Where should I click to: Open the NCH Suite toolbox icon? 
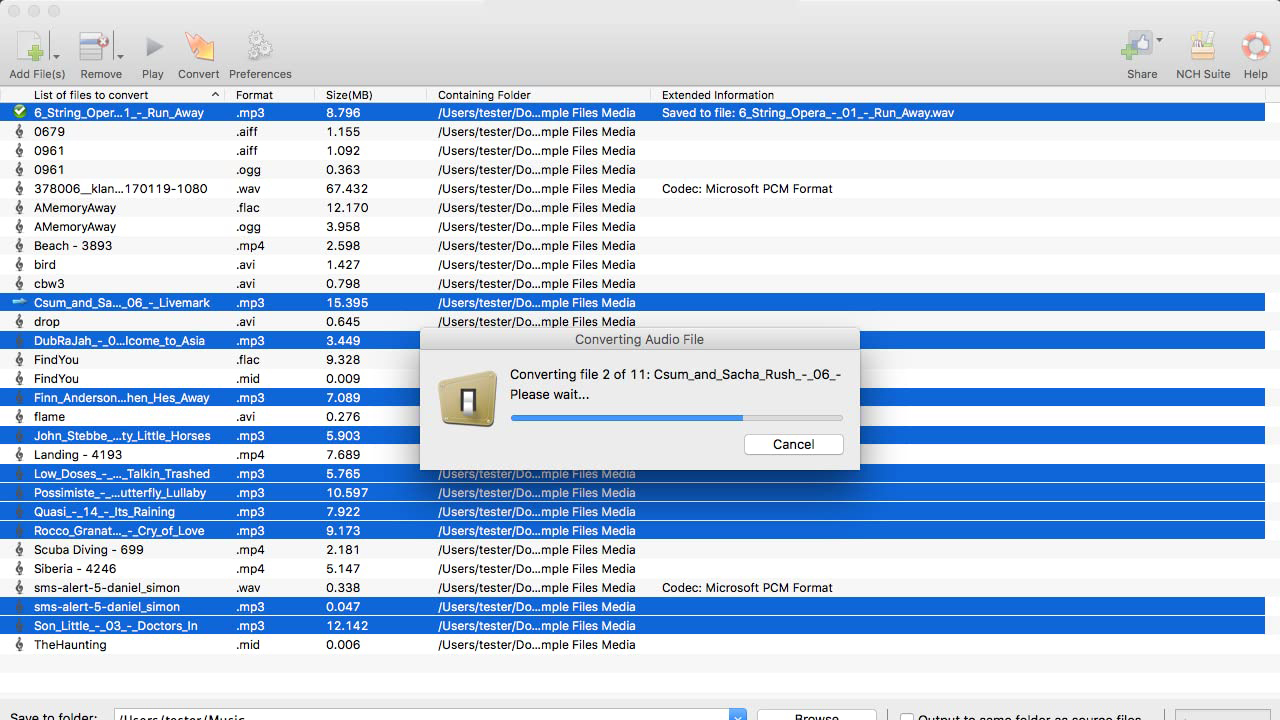click(x=1202, y=45)
